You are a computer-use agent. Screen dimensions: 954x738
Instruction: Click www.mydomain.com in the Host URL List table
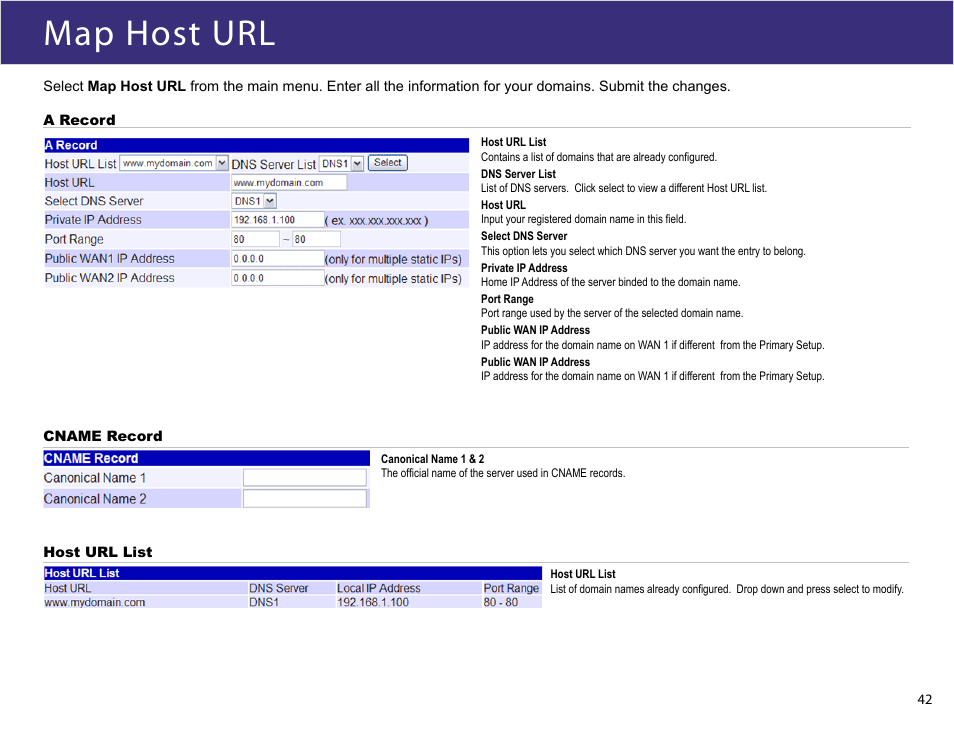(x=94, y=602)
